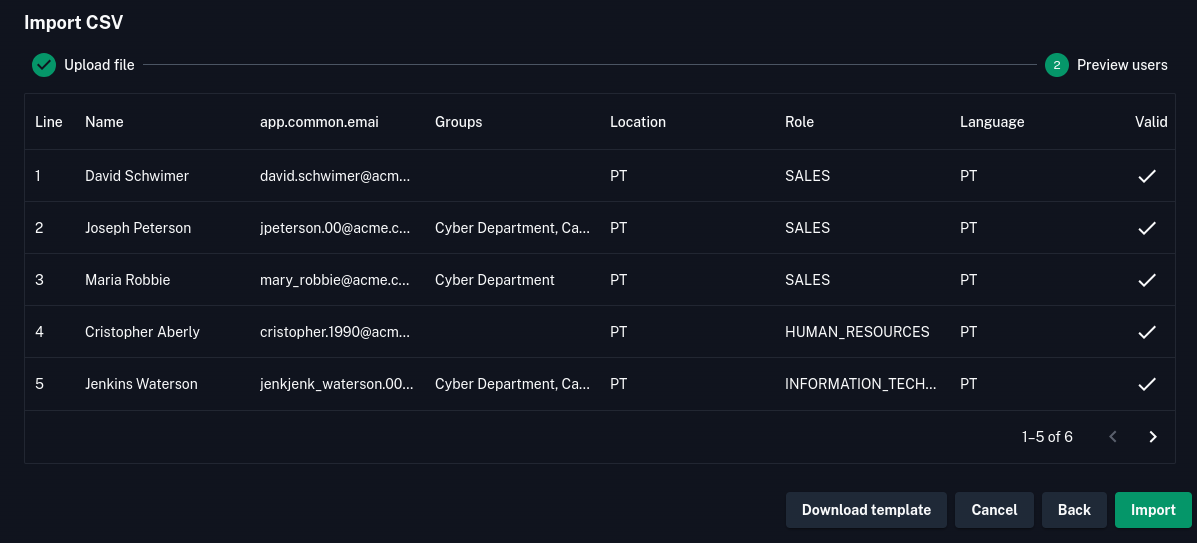Select the Preview users step label

(x=1122, y=65)
